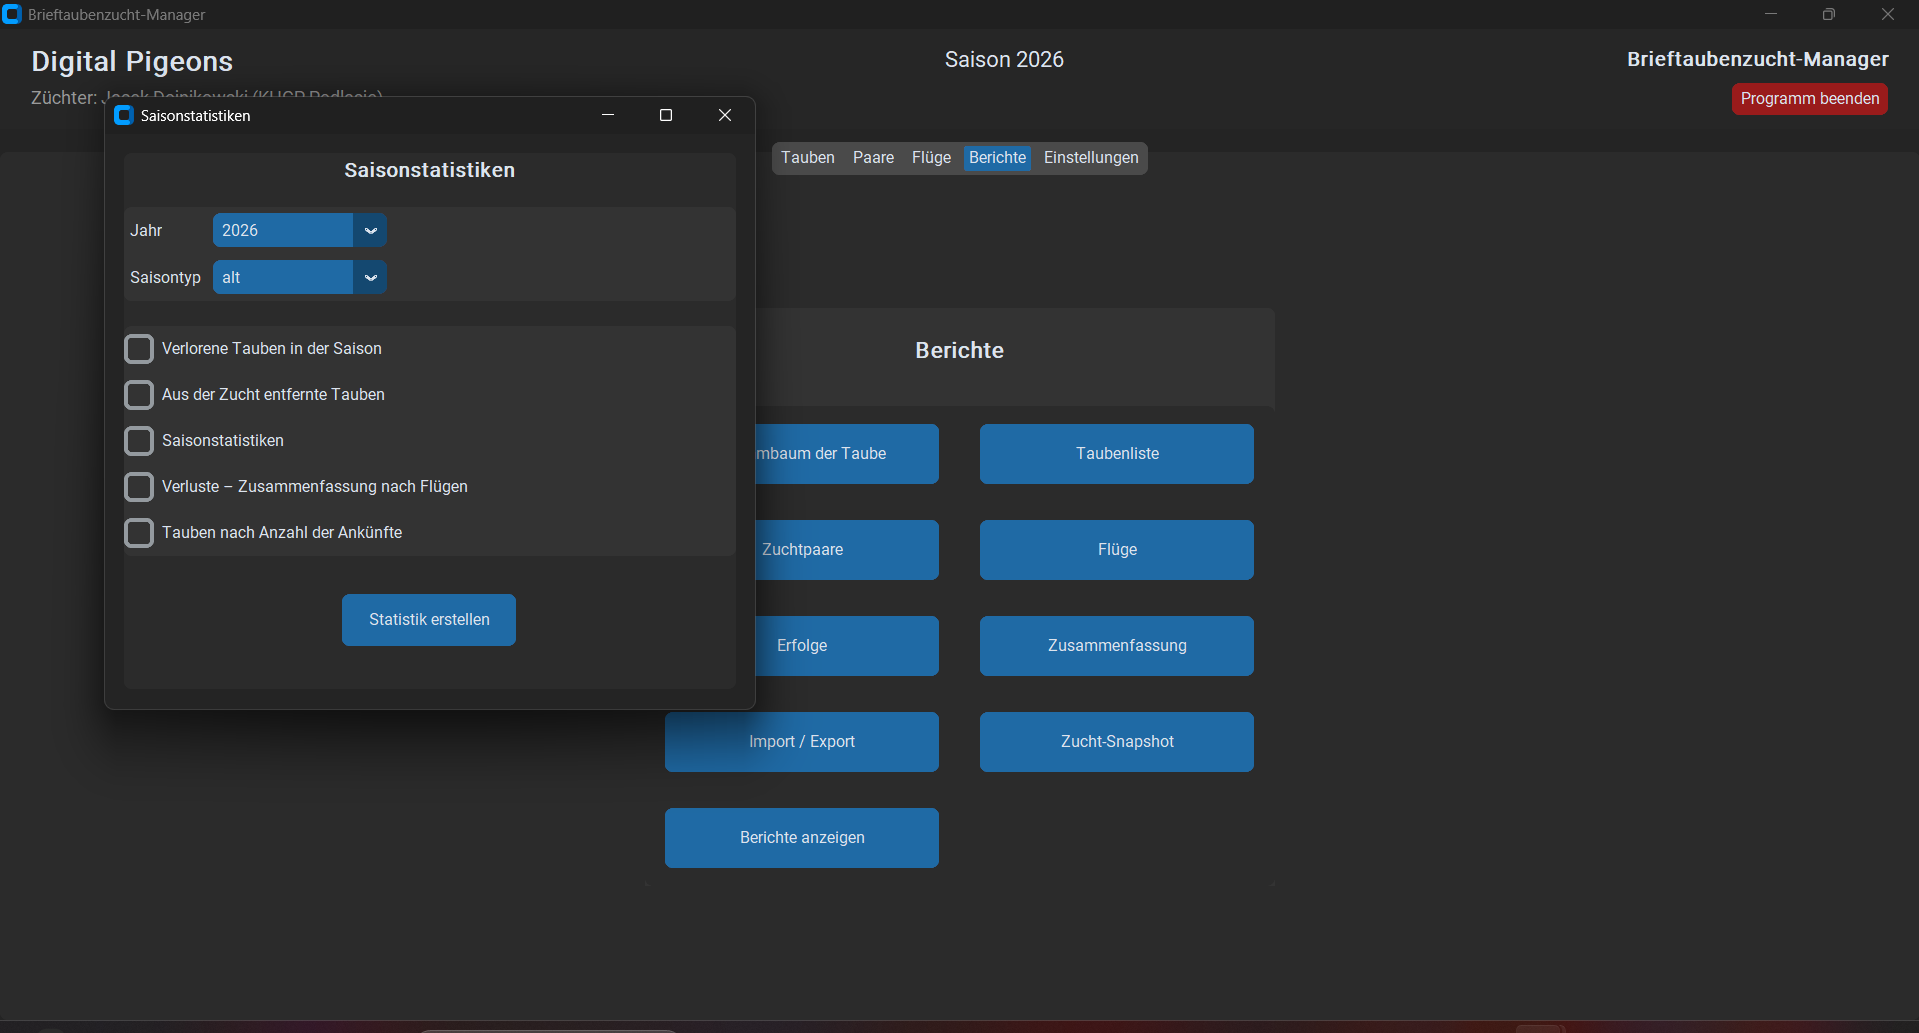
Task: Open the Zuchtpaare report button
Action: click(846, 550)
